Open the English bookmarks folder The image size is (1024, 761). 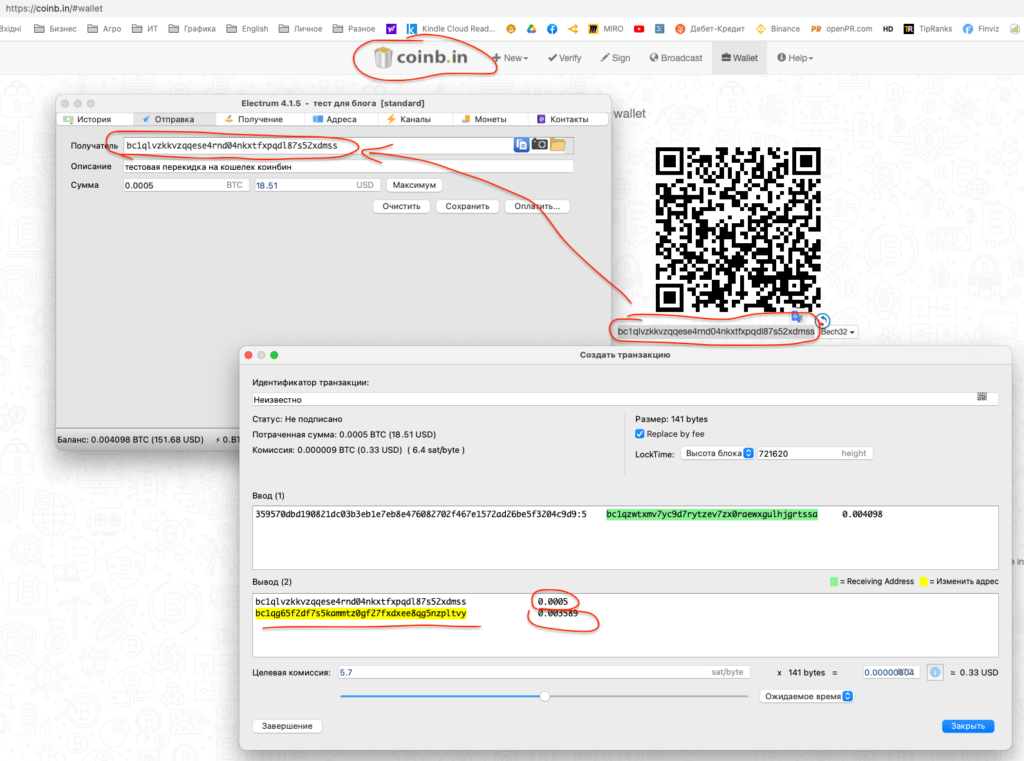[248, 29]
